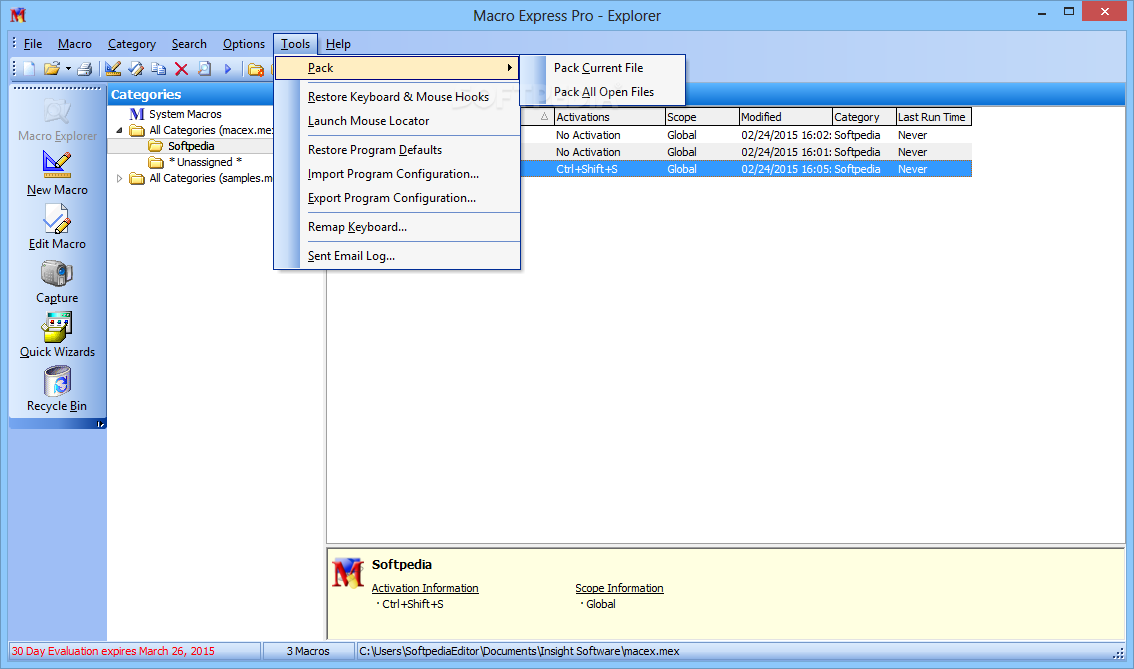Click the New Macro sidebar icon
This screenshot has height=669, width=1134.
pyautogui.click(x=57, y=164)
